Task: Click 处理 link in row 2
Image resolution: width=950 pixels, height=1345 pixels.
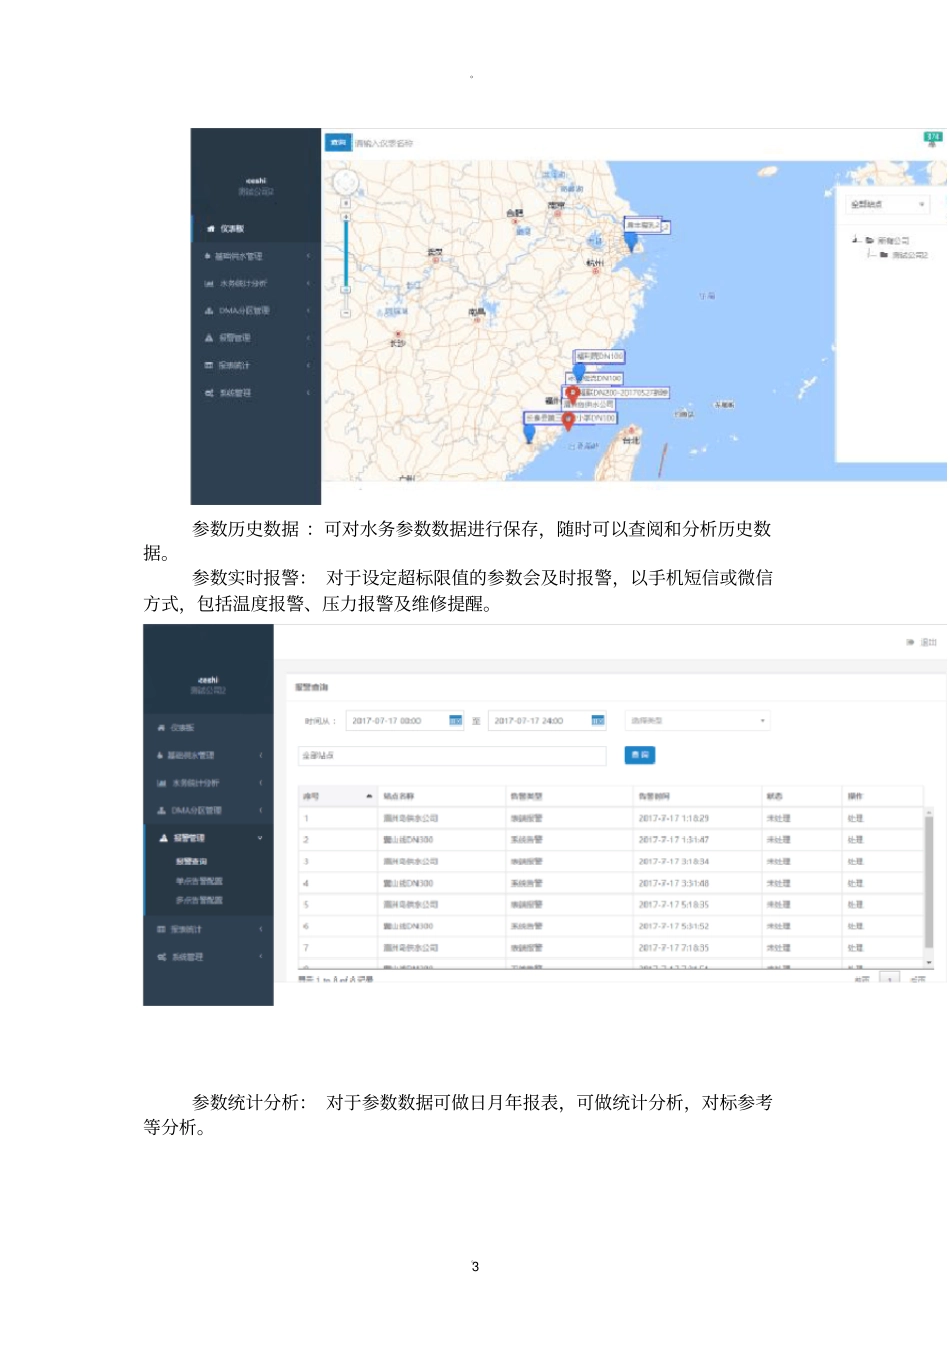Action: [x=855, y=840]
